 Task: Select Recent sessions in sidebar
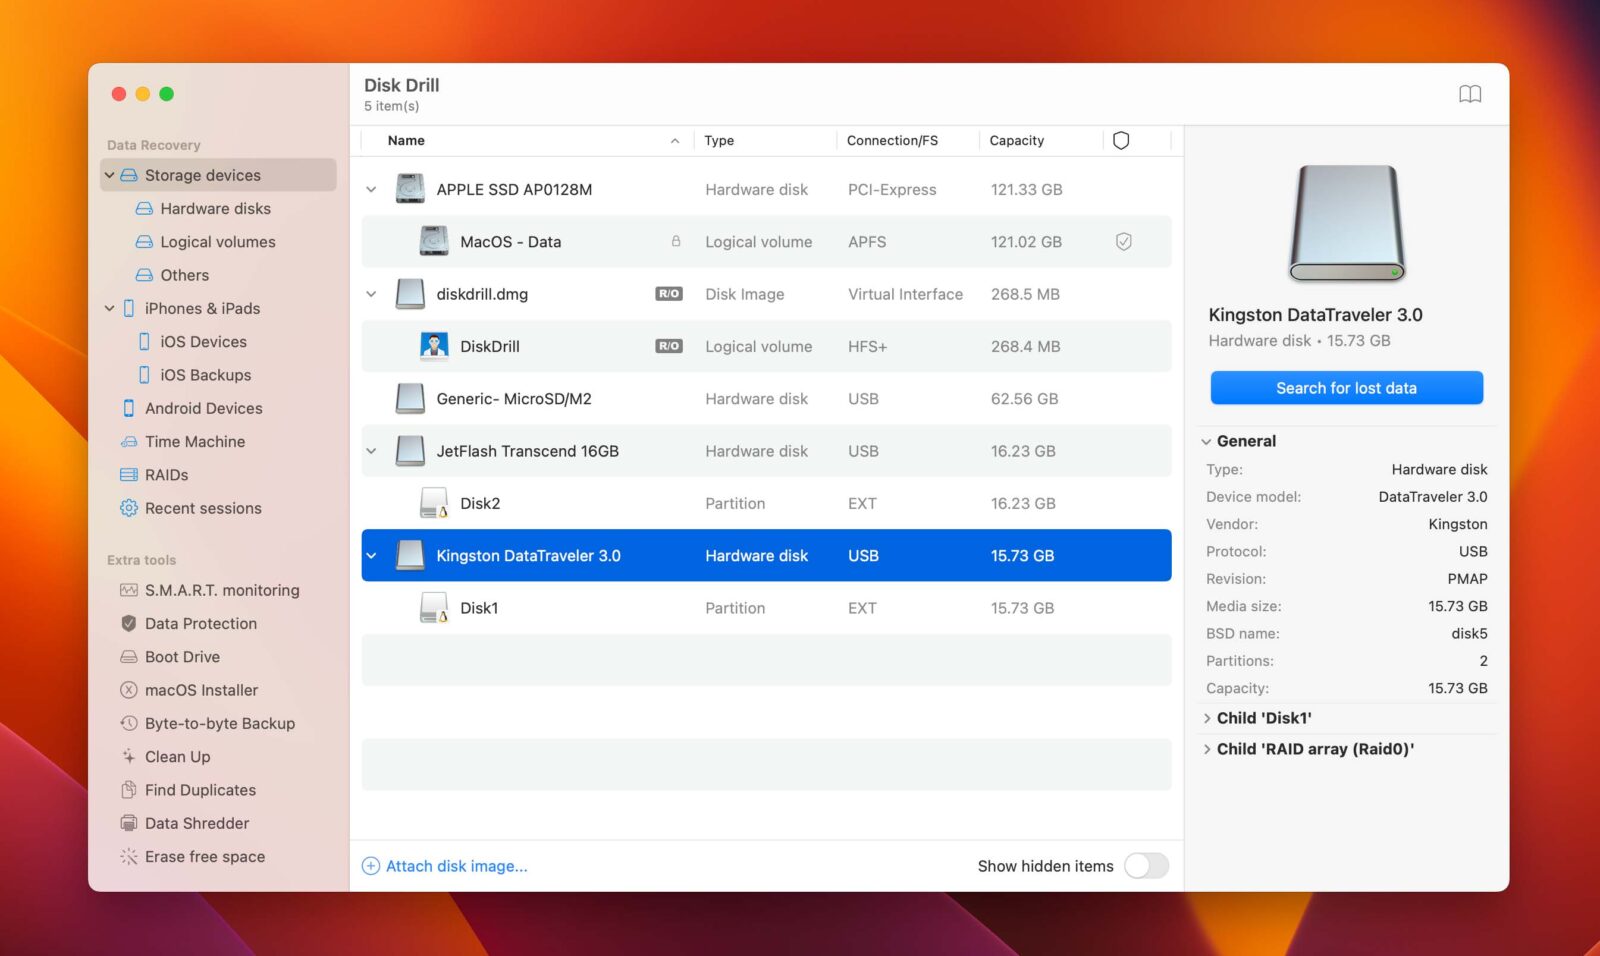click(x=202, y=508)
